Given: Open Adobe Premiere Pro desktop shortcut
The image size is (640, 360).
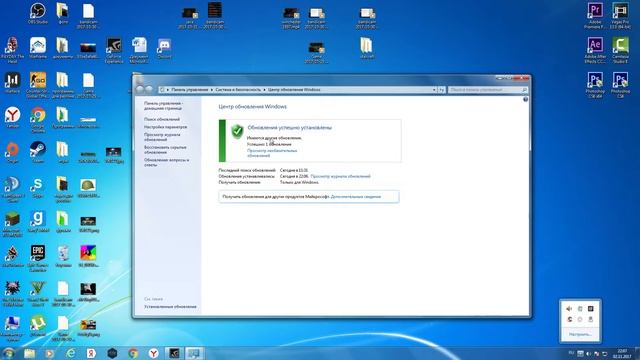Looking at the screenshot, I should point(595,16).
